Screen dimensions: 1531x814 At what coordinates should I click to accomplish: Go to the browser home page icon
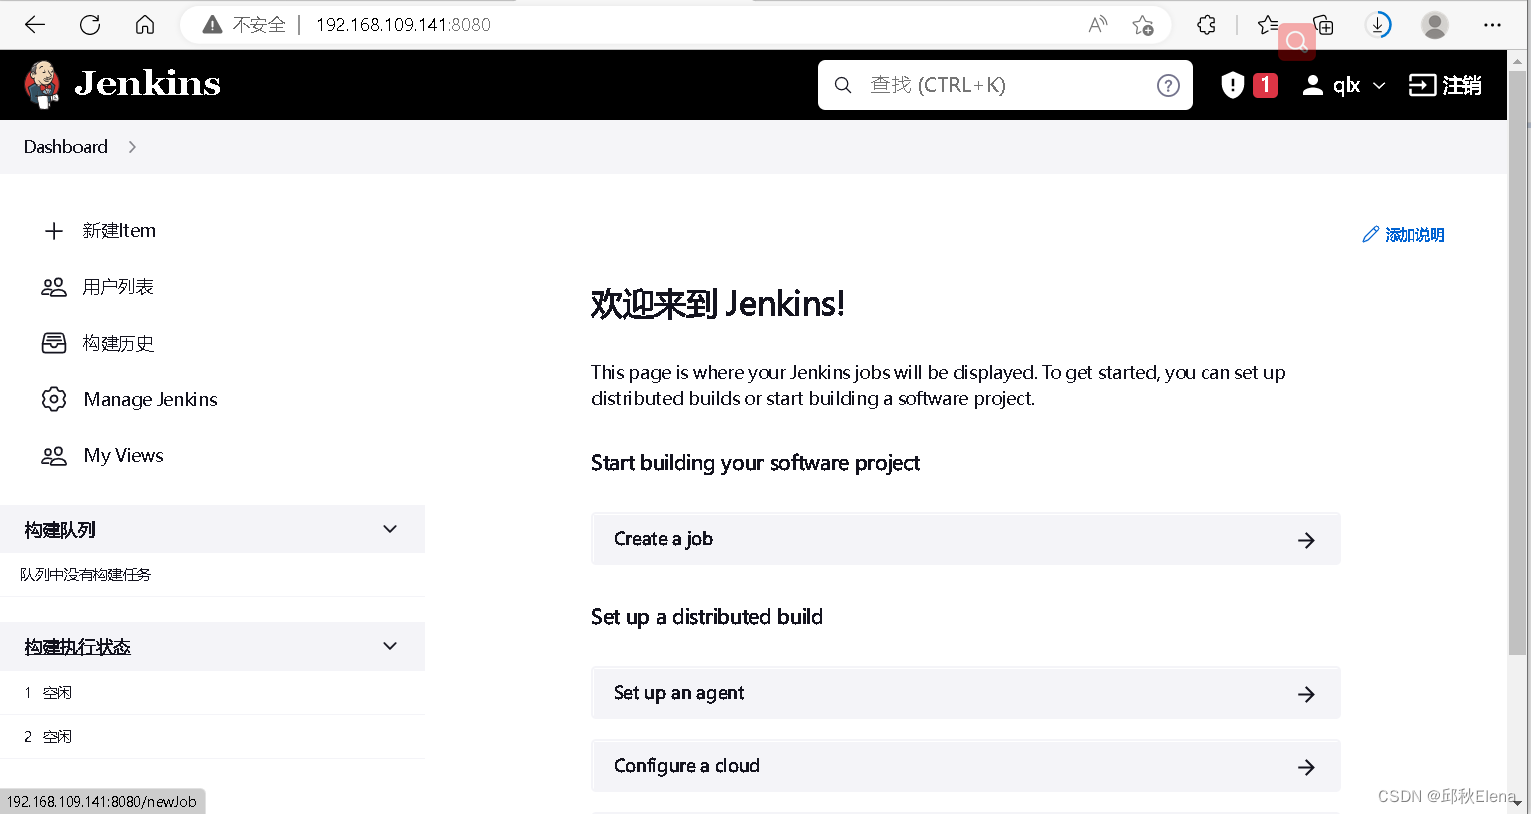coord(145,25)
